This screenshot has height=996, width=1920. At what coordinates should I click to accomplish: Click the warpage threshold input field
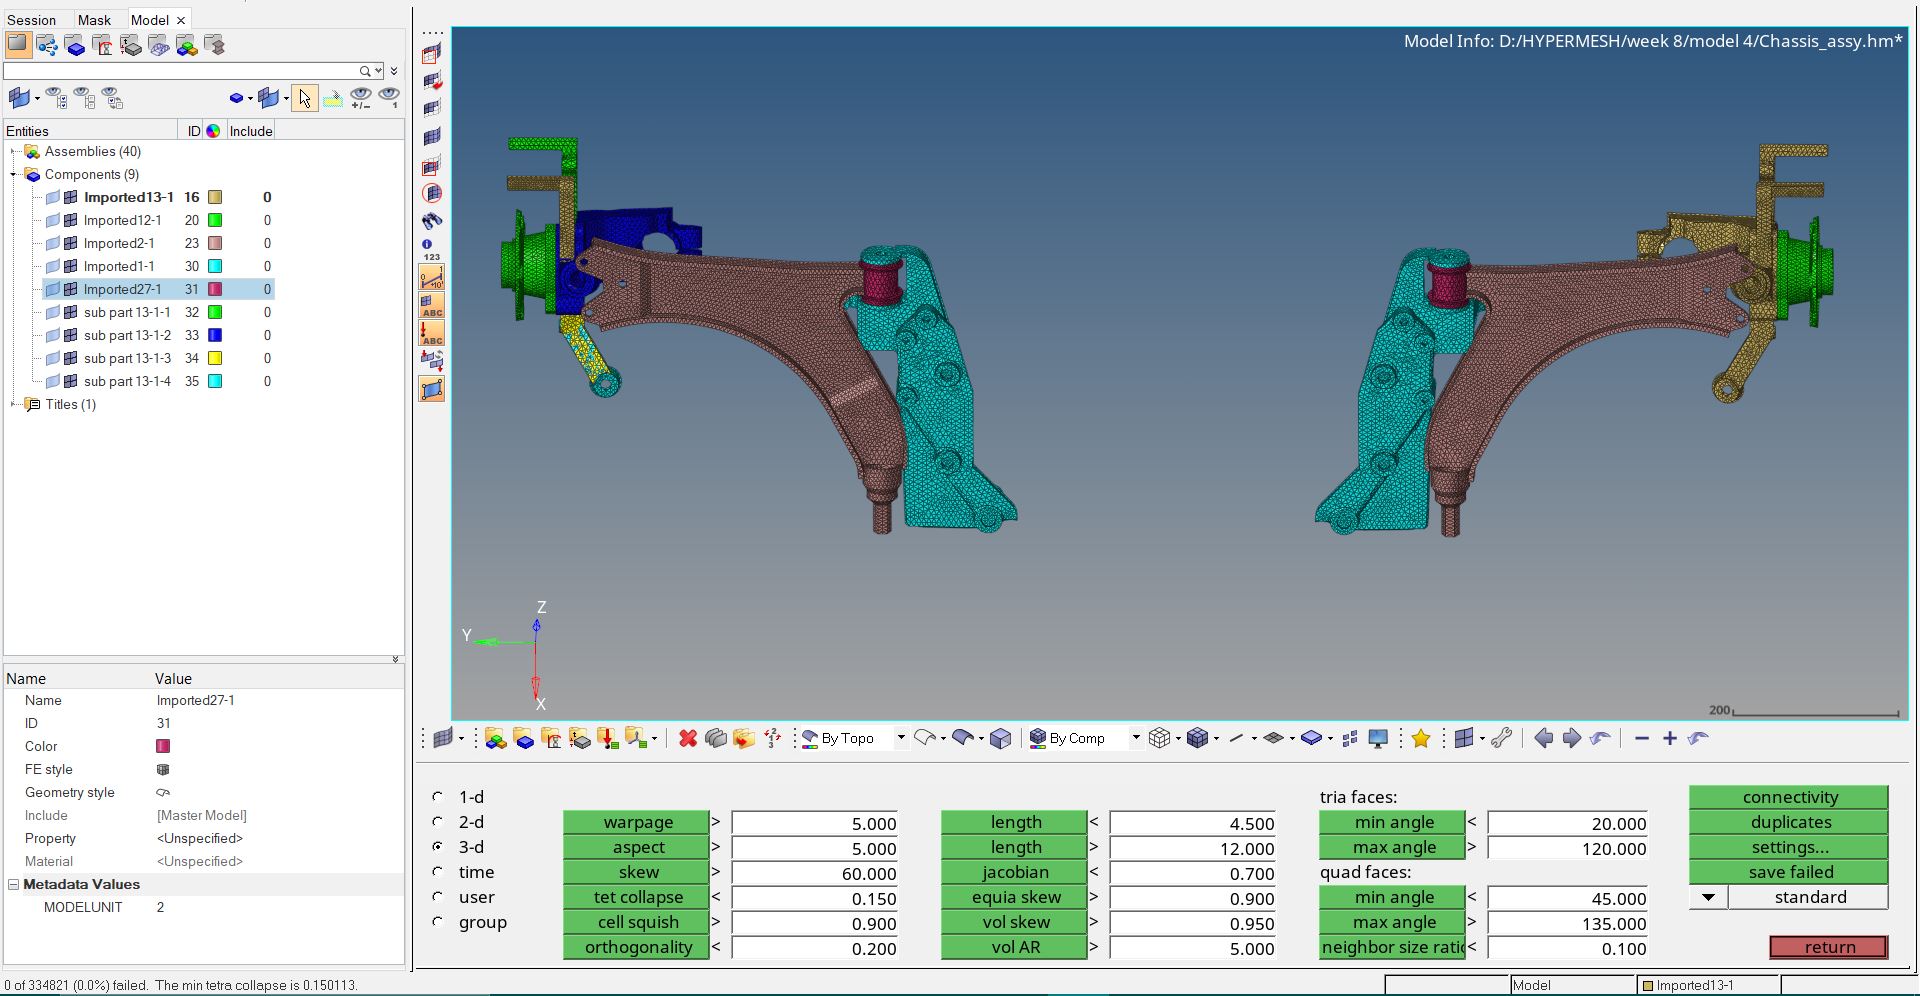coord(814,823)
